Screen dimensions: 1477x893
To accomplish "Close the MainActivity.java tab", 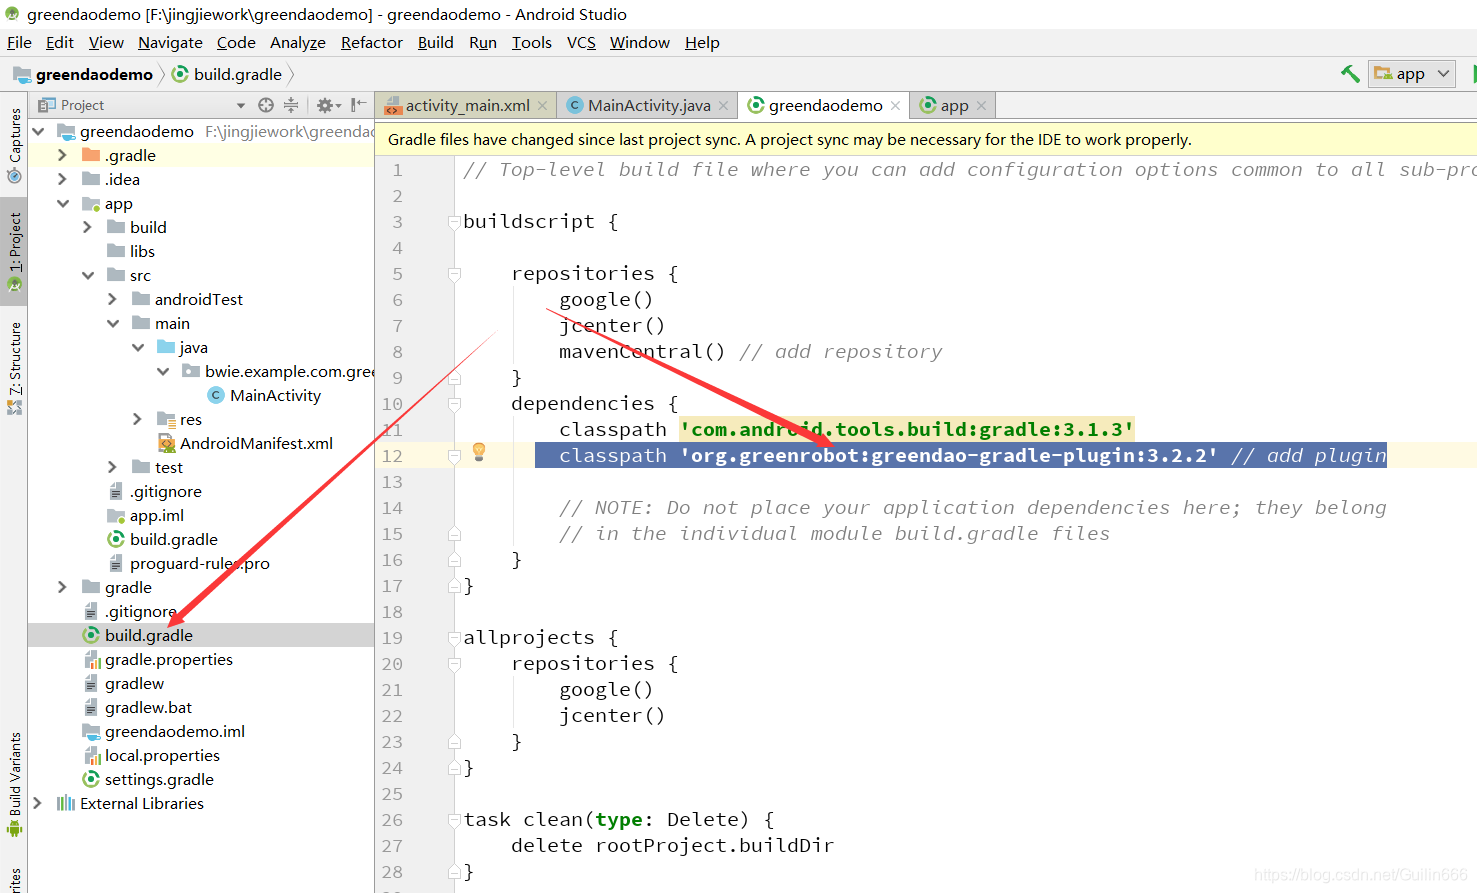I will coord(724,105).
